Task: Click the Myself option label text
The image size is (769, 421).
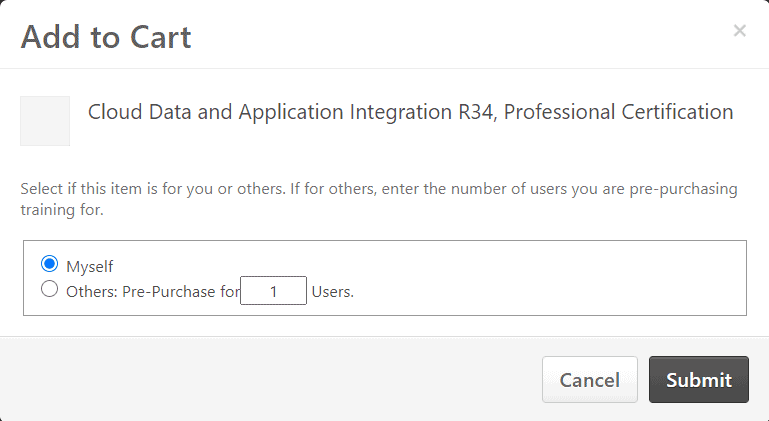Action: click(x=90, y=266)
